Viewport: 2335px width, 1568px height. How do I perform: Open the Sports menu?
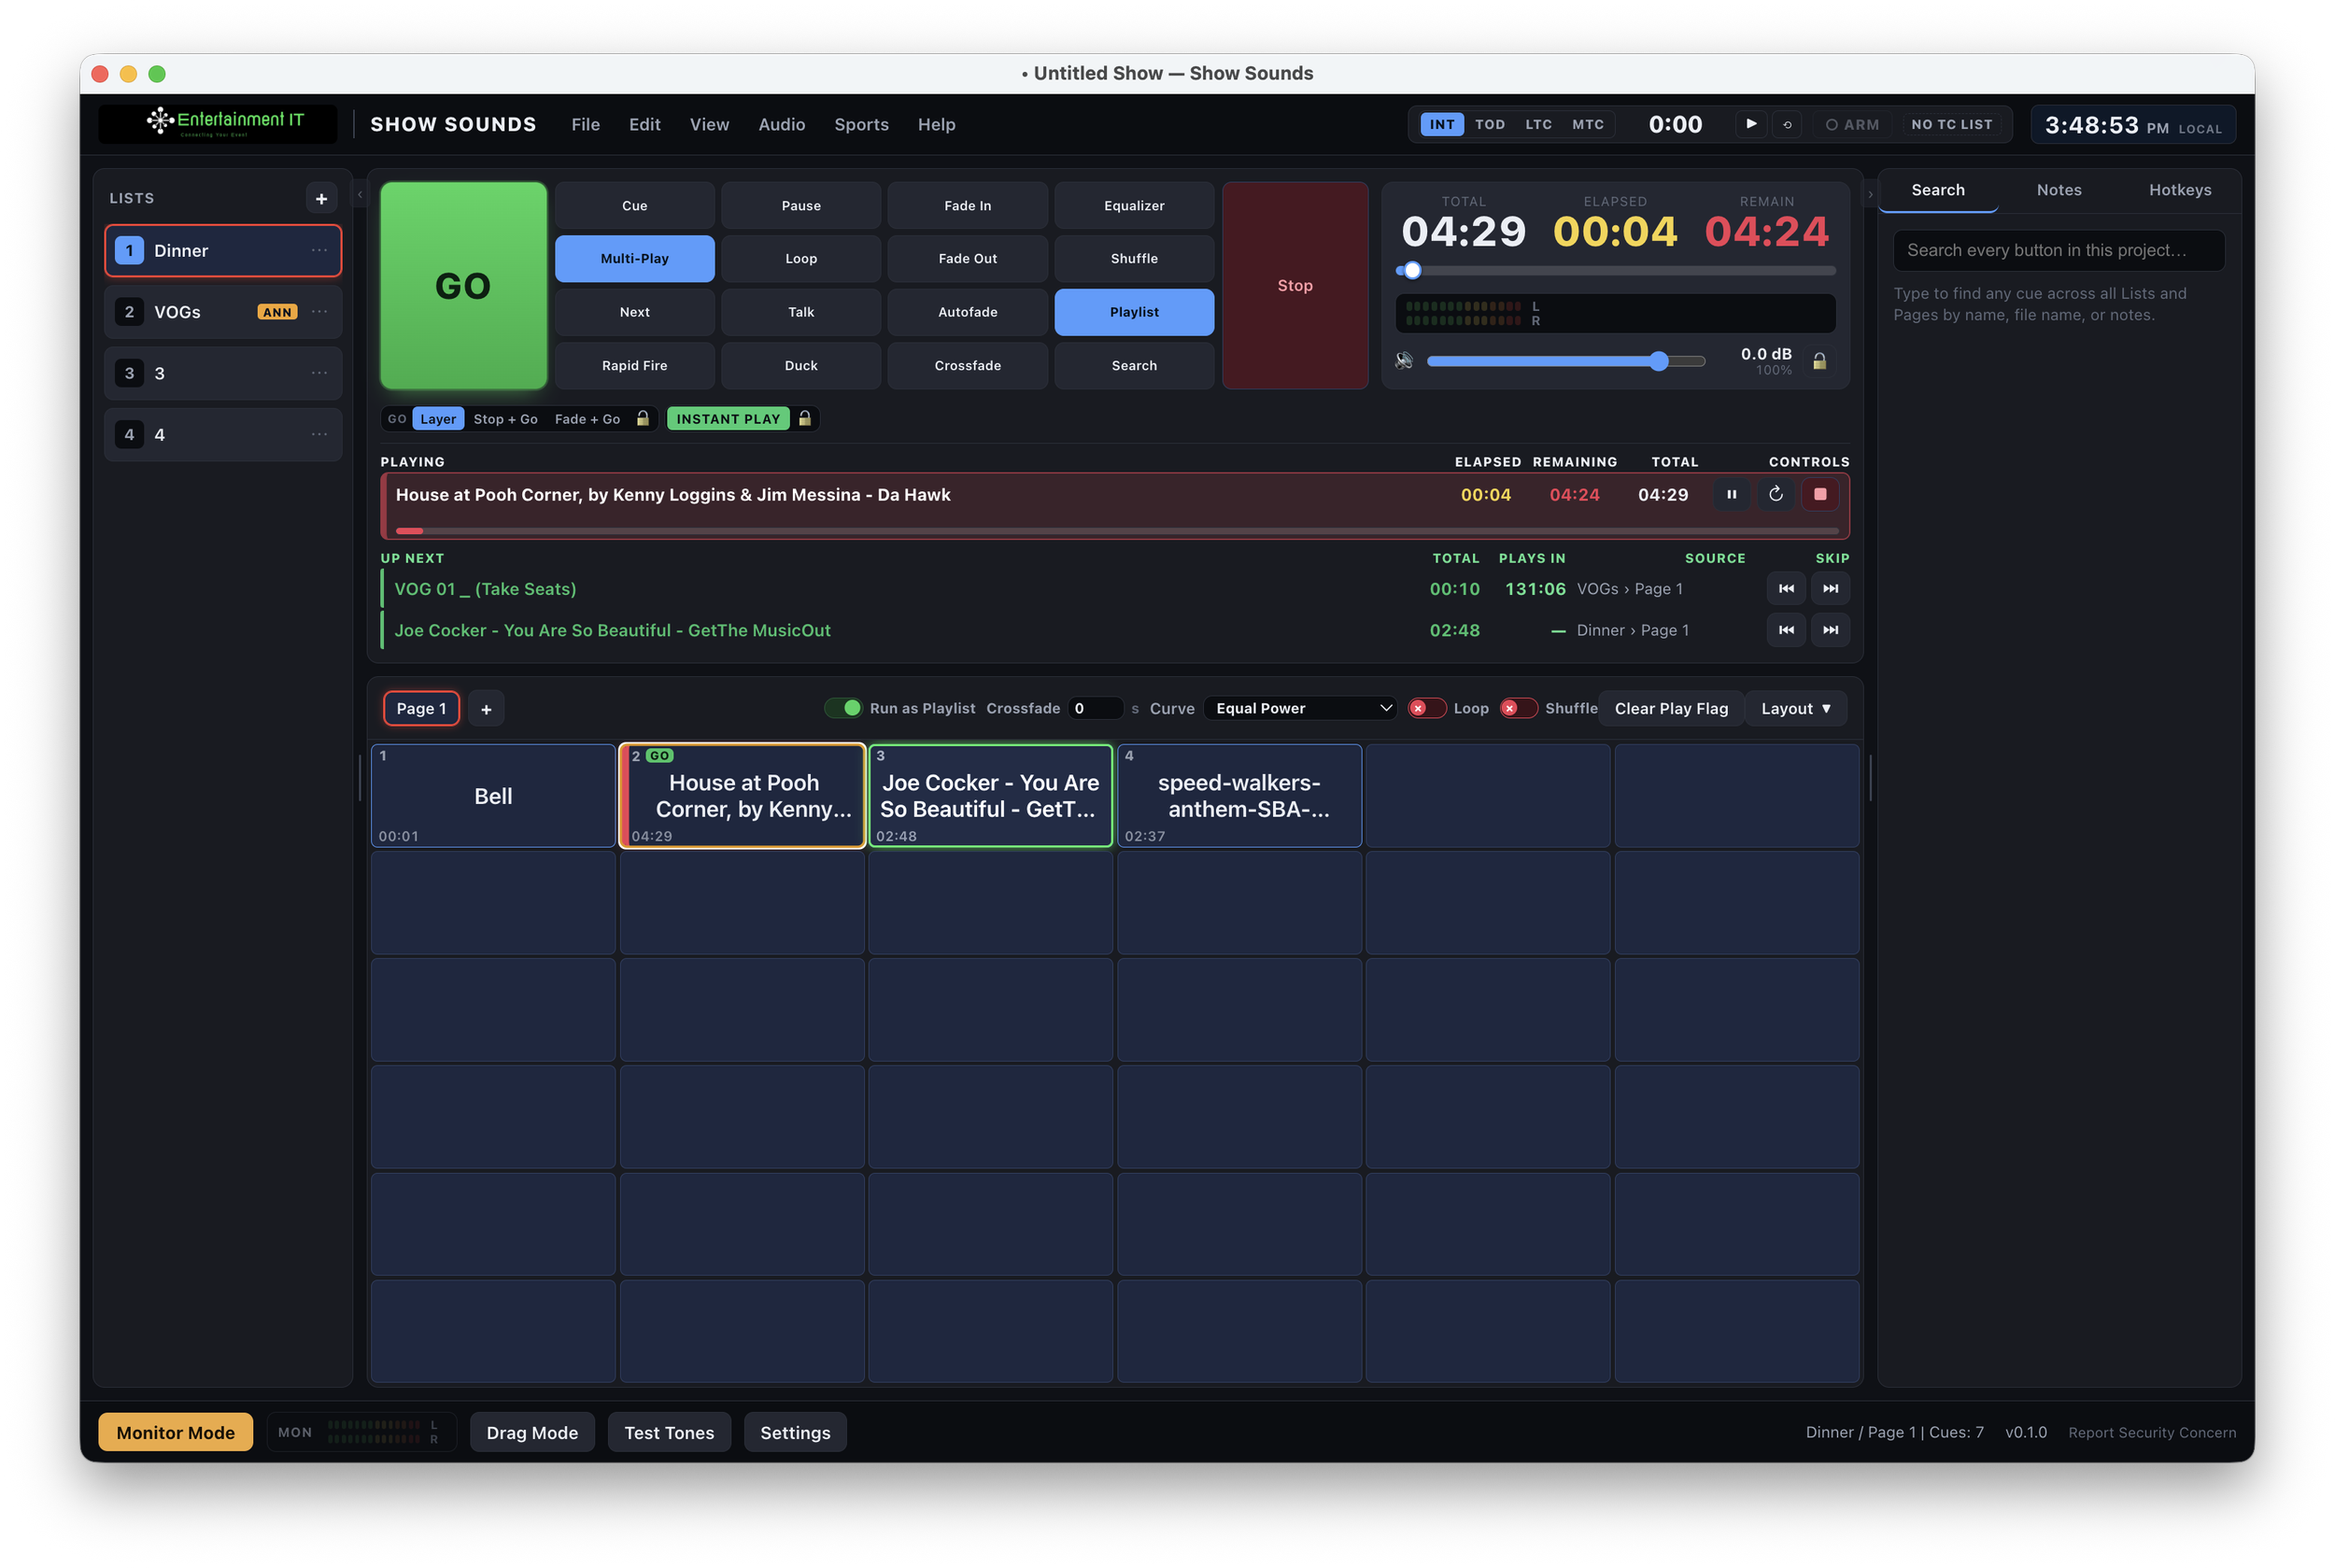(861, 124)
